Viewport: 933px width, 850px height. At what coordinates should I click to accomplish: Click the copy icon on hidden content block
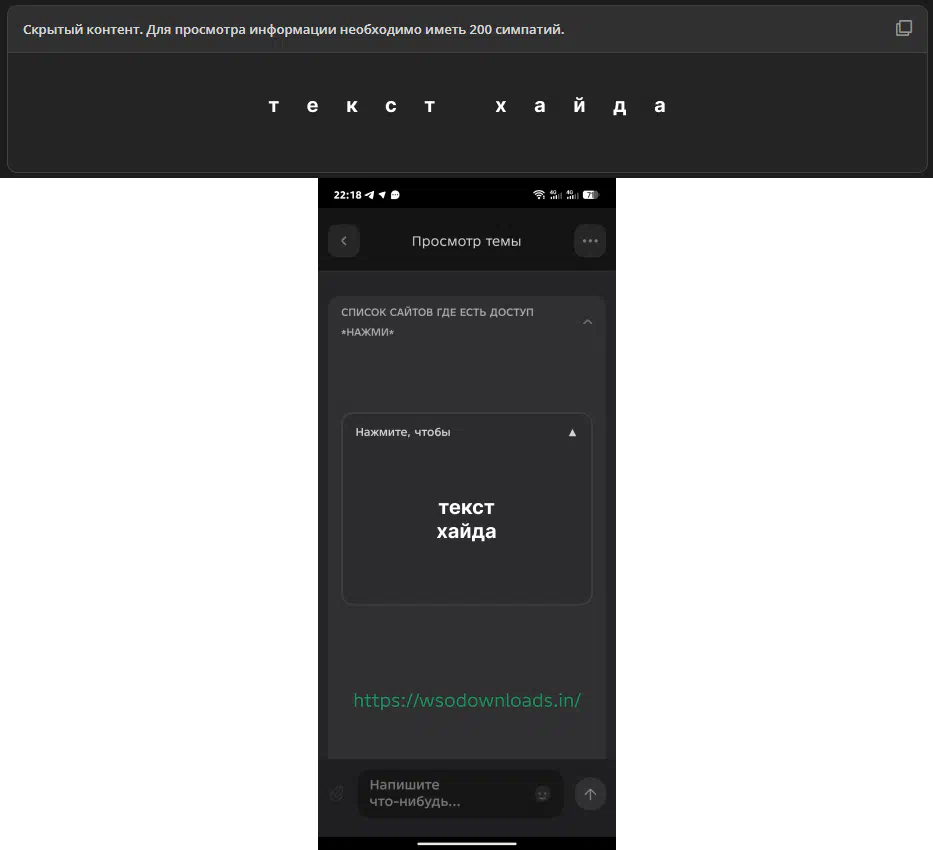coord(903,28)
